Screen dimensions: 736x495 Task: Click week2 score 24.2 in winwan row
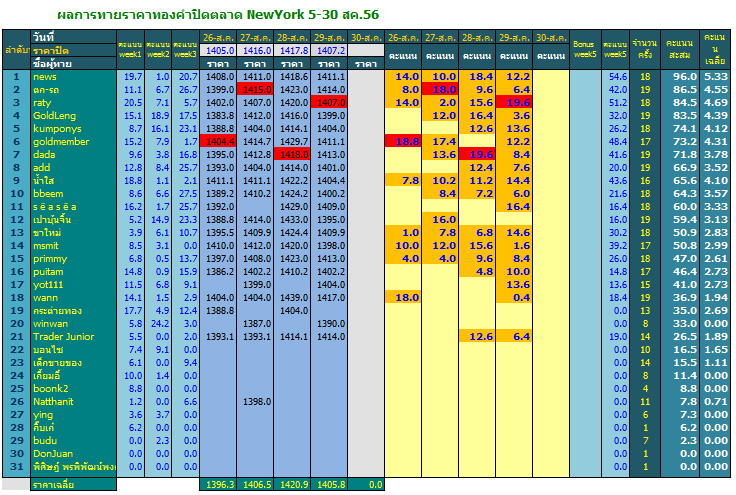158,324
